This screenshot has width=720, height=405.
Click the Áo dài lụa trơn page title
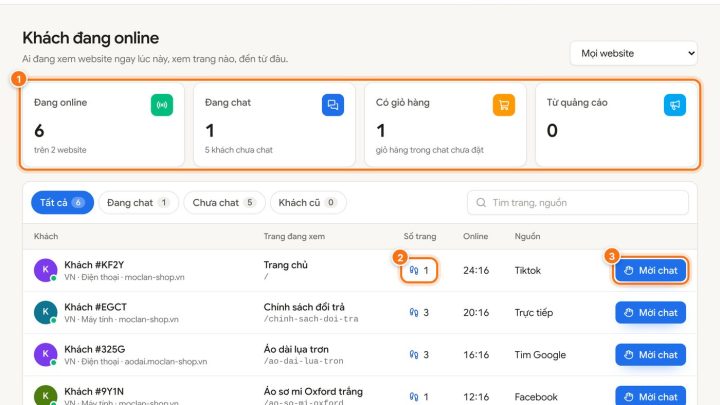point(296,349)
